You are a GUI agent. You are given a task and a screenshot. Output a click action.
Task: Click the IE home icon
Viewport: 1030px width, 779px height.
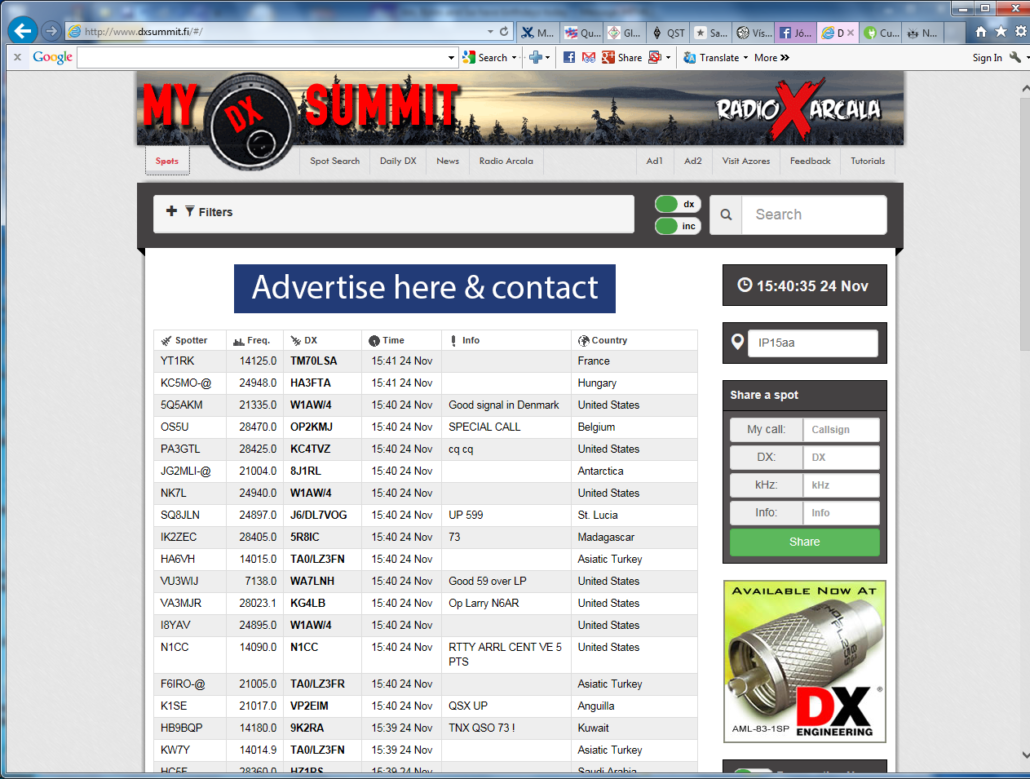tap(981, 32)
